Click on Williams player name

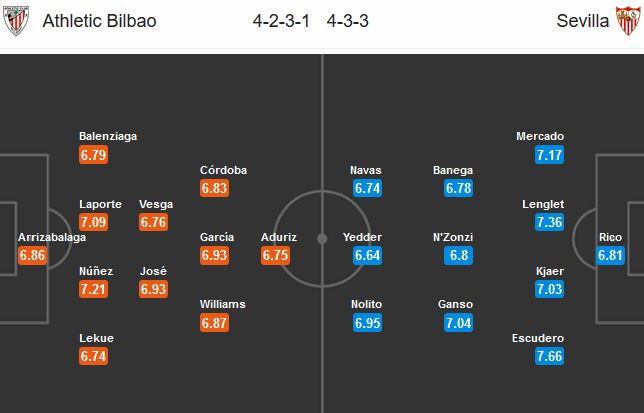(223, 304)
